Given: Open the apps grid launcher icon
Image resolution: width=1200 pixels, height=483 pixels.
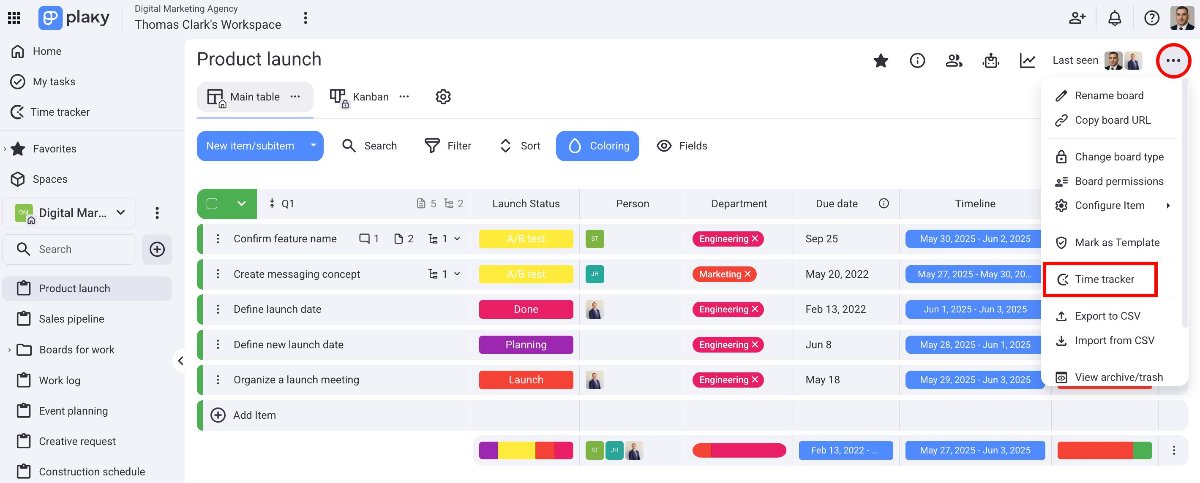Looking at the screenshot, I should 14,17.
